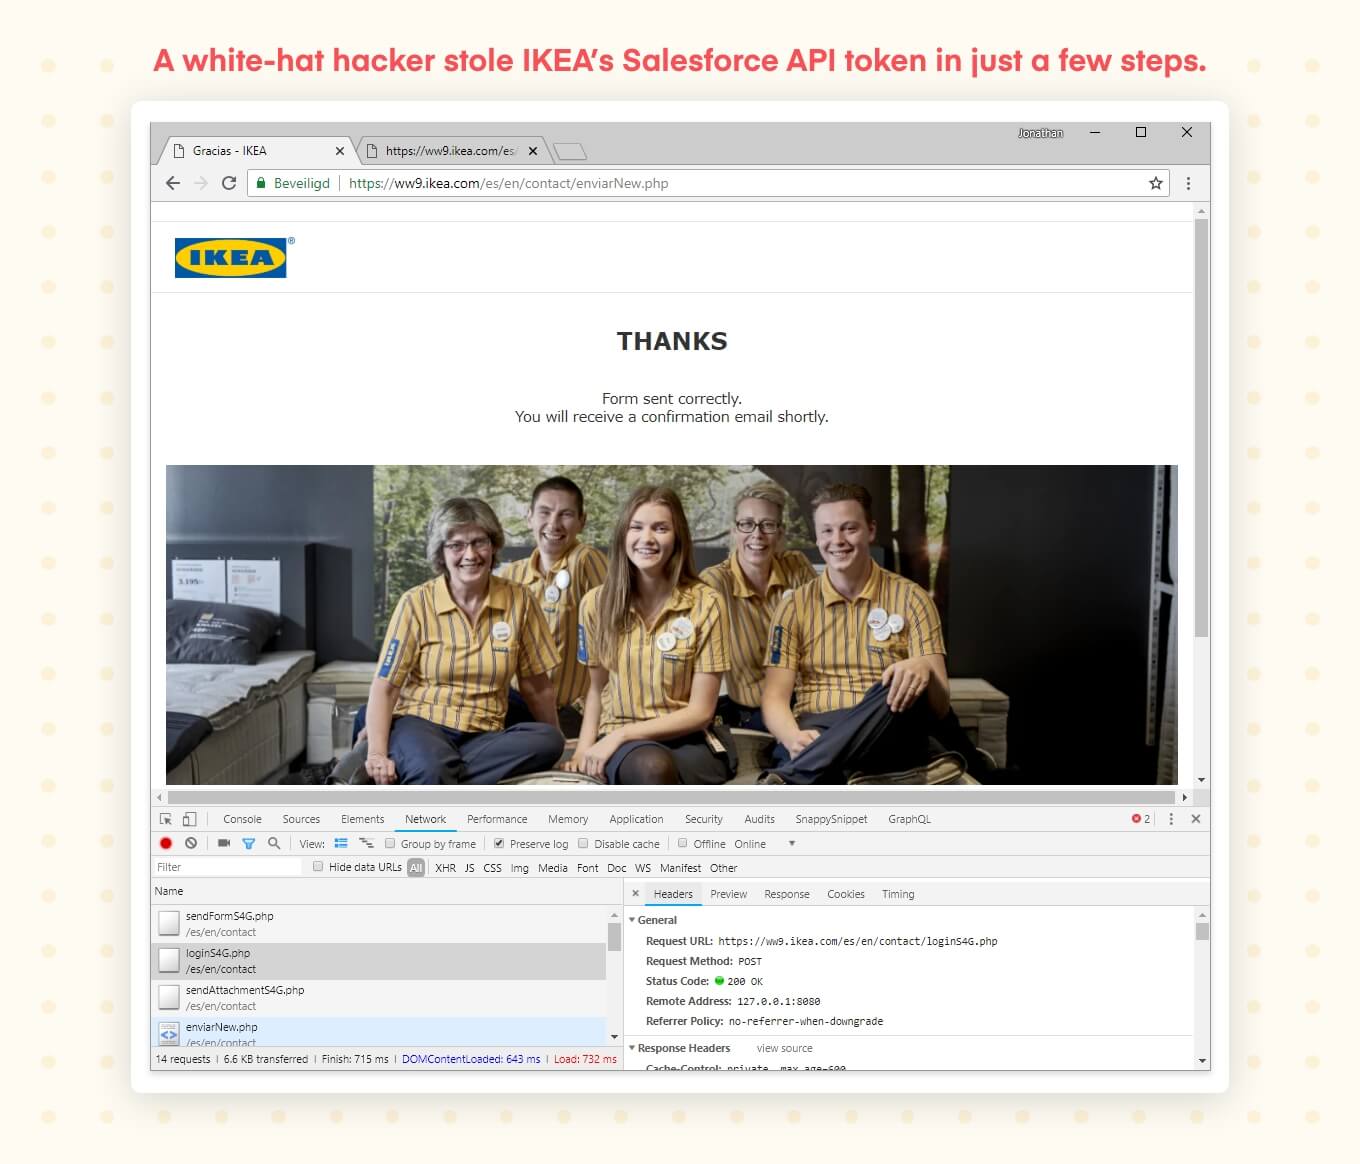Clear the network log
This screenshot has width=1360, height=1164.
[x=191, y=843]
